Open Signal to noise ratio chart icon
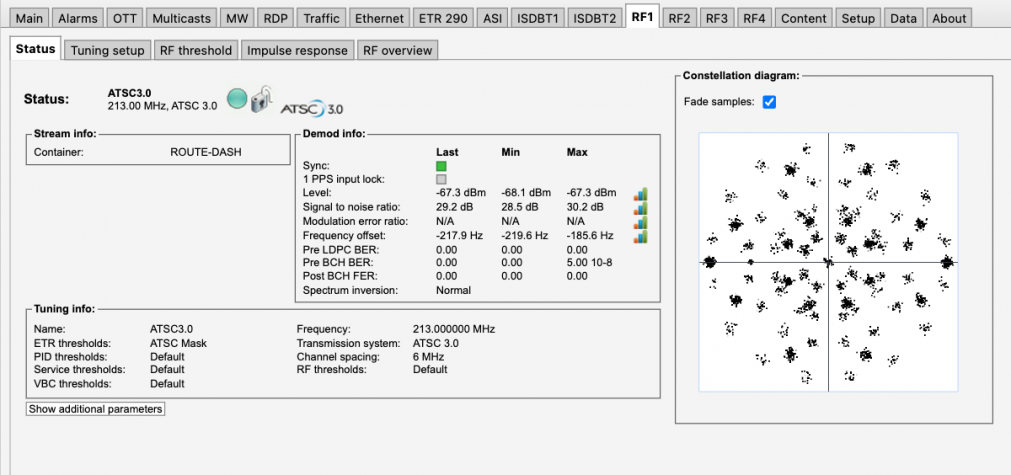The height and width of the screenshot is (475, 1011). tap(640, 207)
